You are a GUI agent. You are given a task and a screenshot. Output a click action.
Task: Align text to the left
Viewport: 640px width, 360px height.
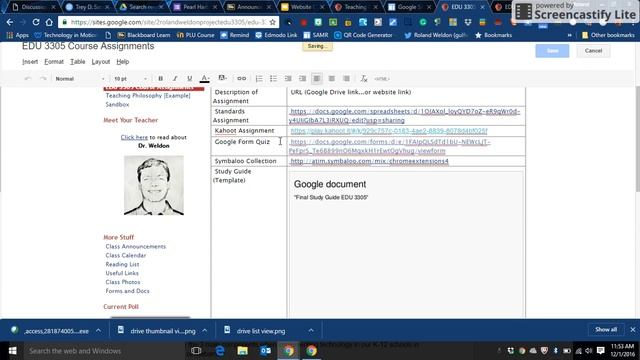tap(317, 78)
